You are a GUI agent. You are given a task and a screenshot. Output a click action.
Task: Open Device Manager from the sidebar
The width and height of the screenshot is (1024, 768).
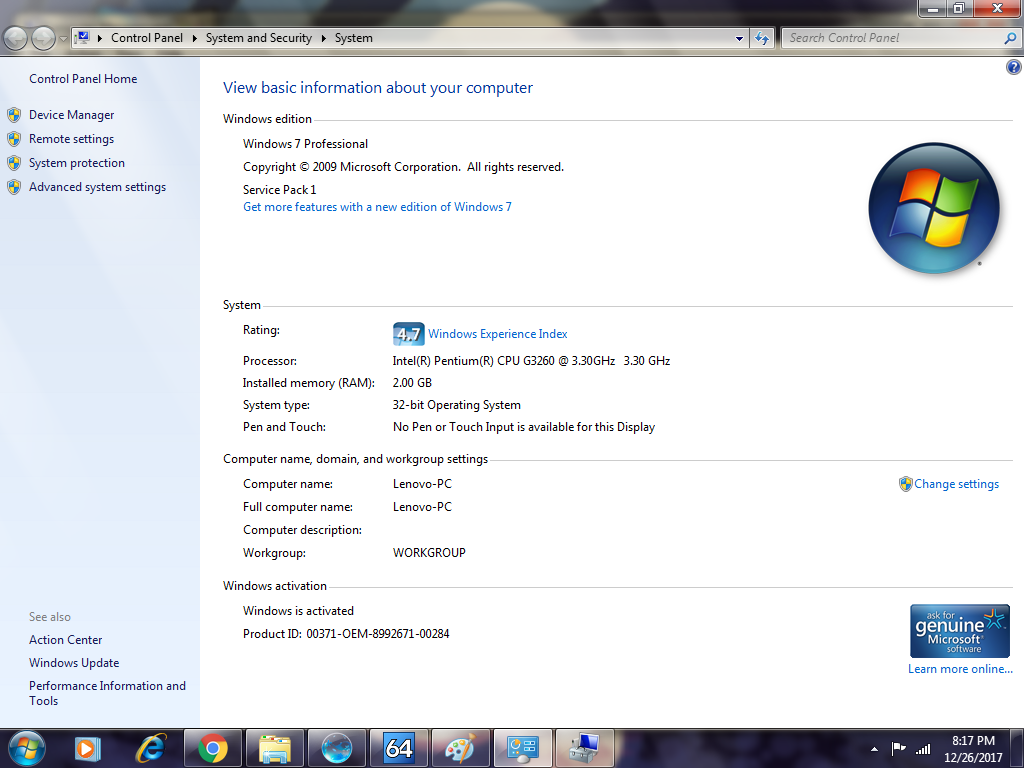tap(71, 115)
